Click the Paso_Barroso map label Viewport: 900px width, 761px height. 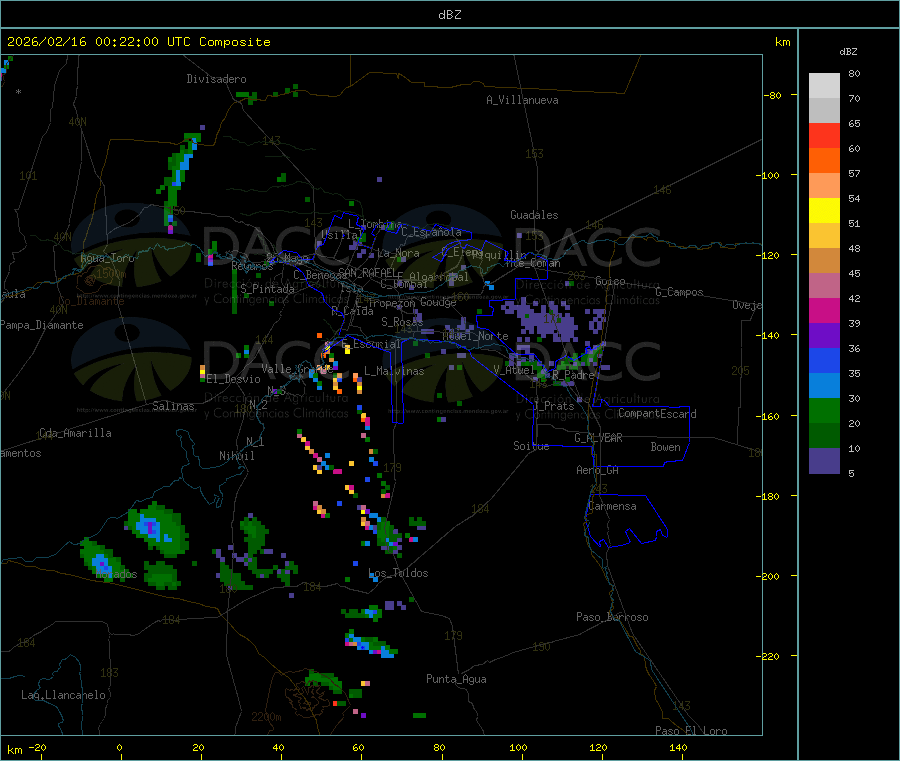(612, 617)
